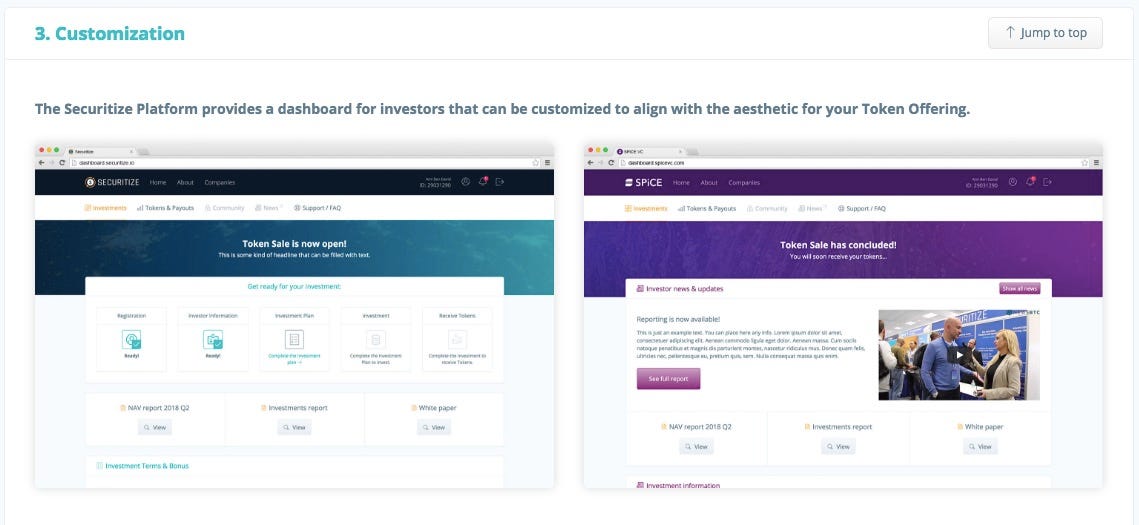View the NAV report 2018 Q2 in SPiCE dashboard

(697, 447)
